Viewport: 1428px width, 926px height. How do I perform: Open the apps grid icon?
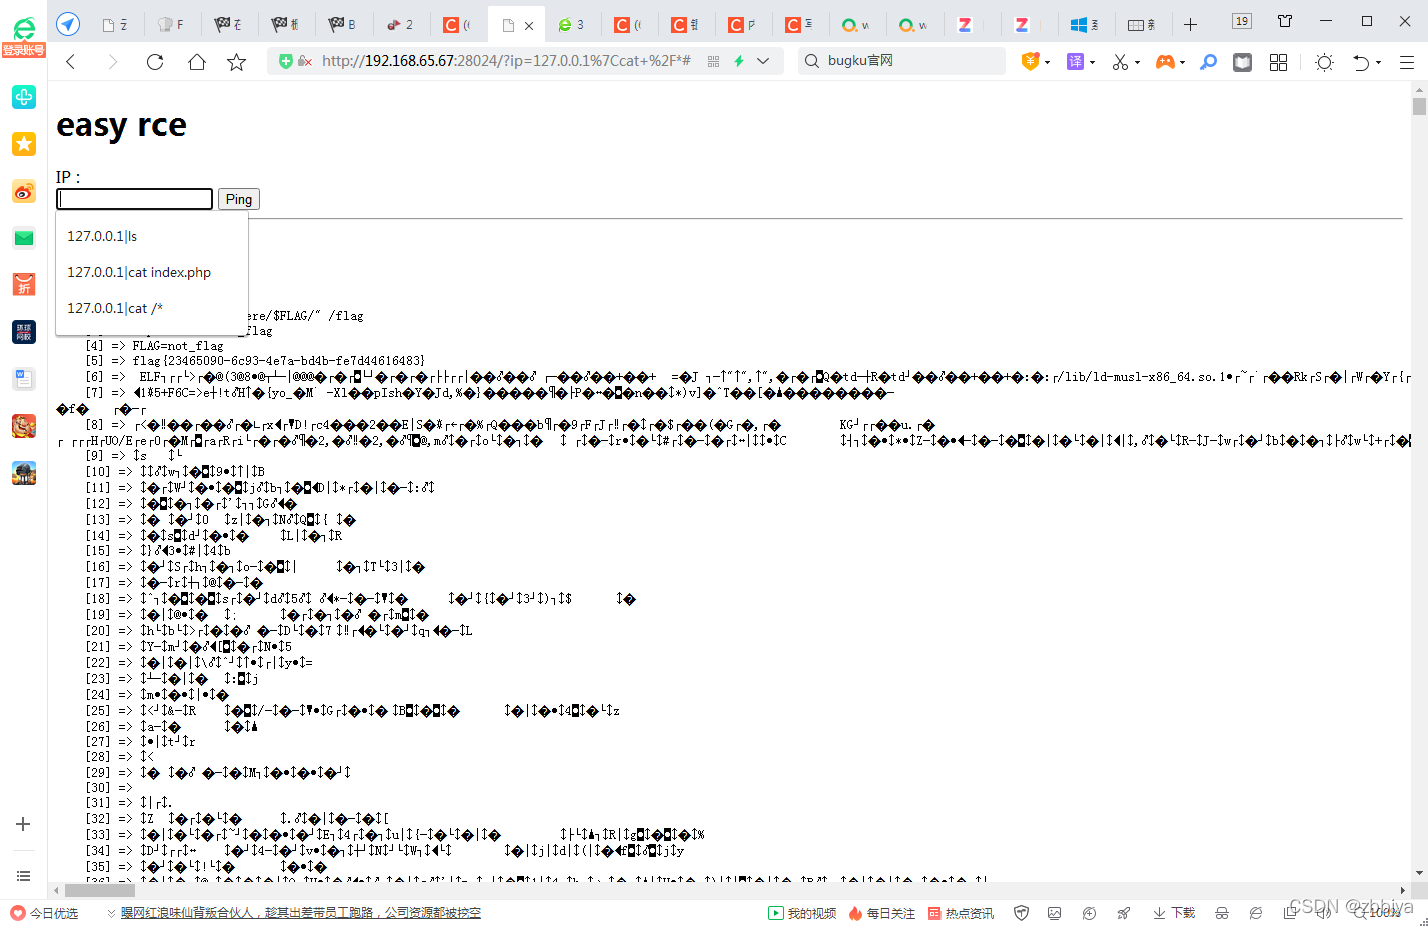pos(1278,62)
